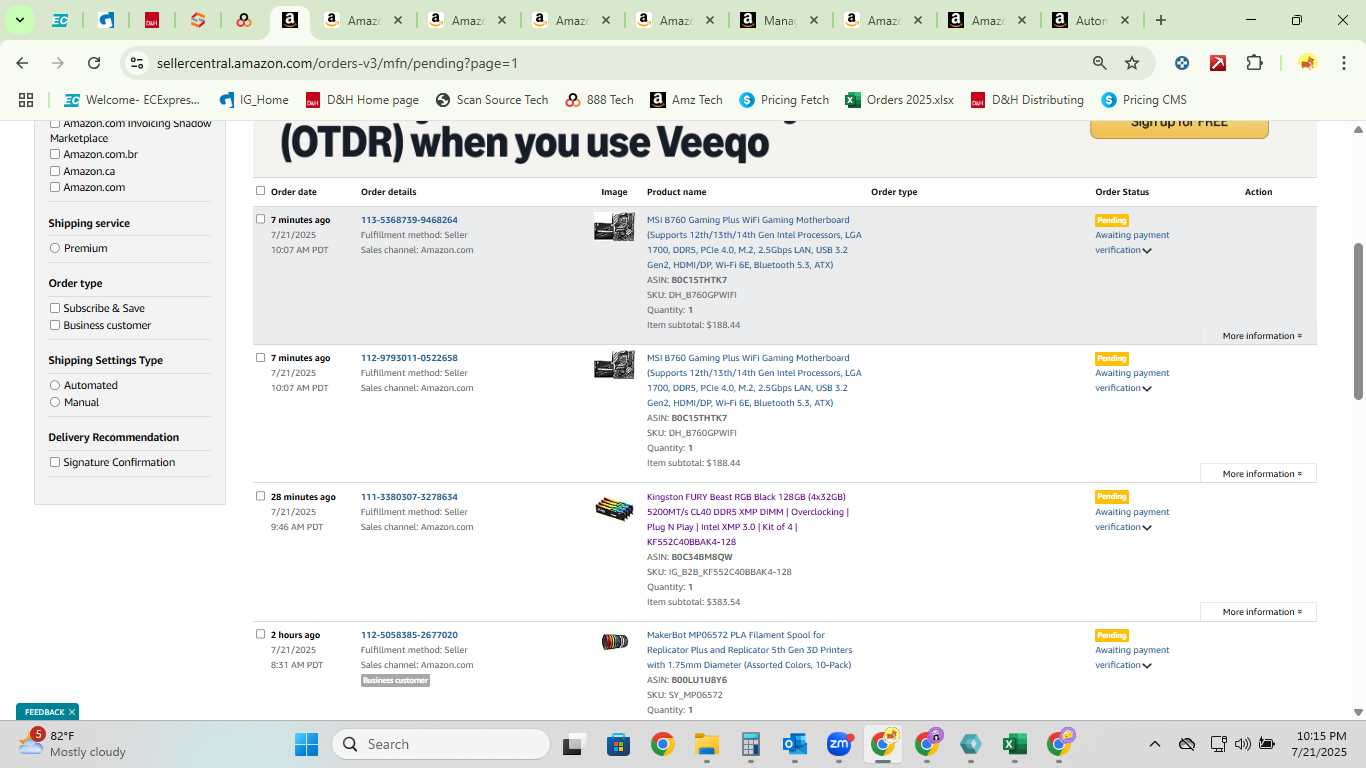Screen dimensions: 1366x768
Task: Tick the select-all orders checkbox in header
Action: coord(261,191)
